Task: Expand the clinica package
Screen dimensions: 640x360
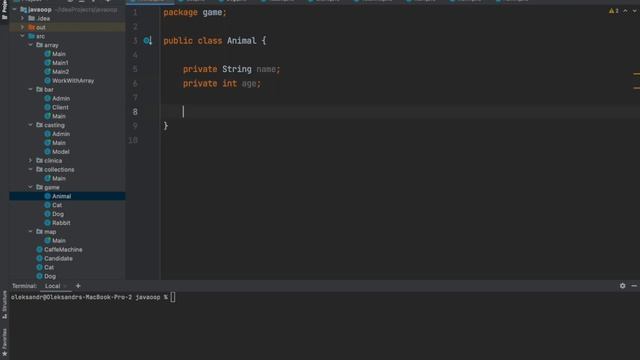Action: pyautogui.click(x=31, y=160)
